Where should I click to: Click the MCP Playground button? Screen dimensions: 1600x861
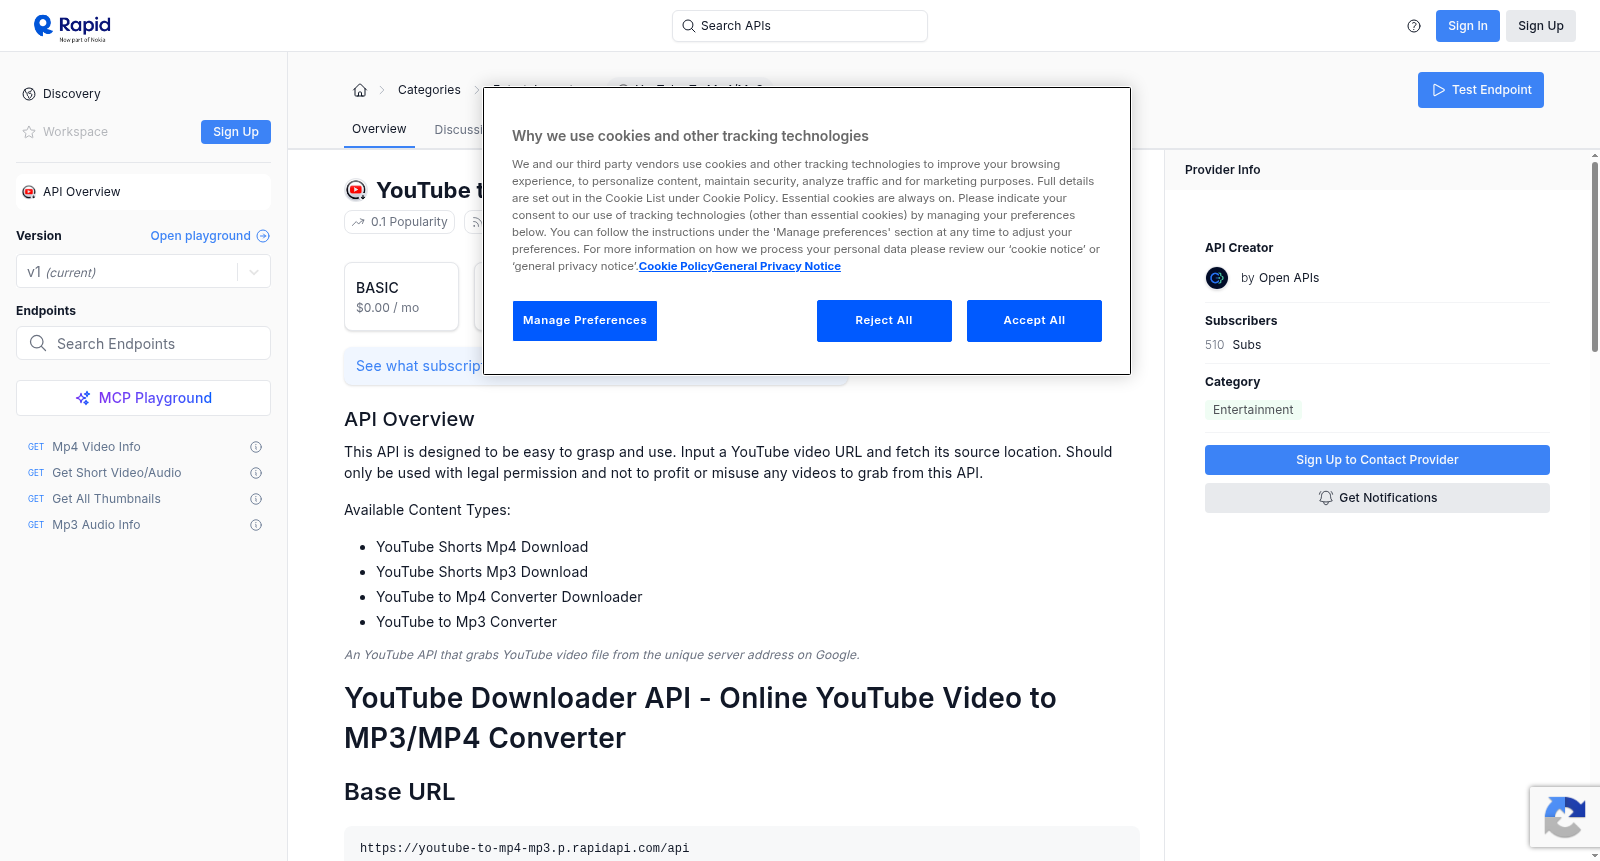(143, 398)
